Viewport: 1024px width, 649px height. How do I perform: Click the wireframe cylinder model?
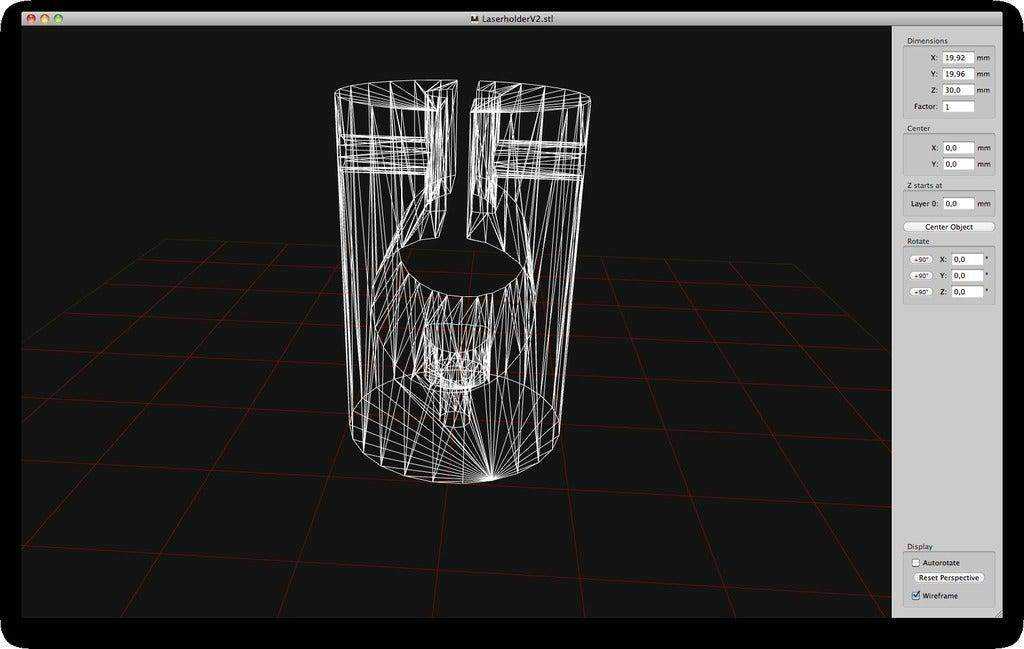click(461, 281)
